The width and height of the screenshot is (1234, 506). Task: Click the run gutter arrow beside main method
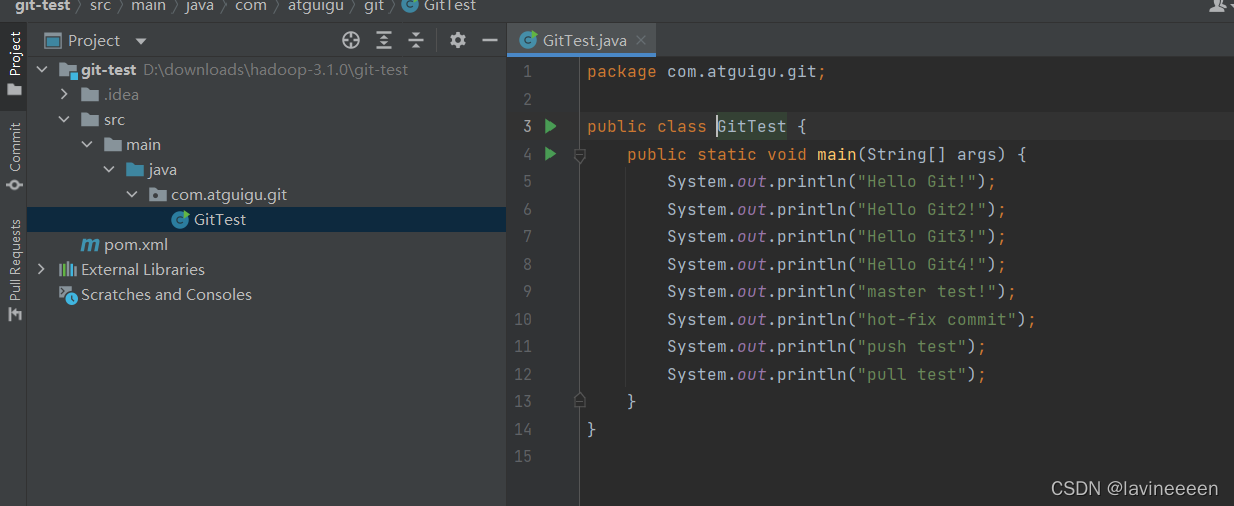(x=550, y=154)
